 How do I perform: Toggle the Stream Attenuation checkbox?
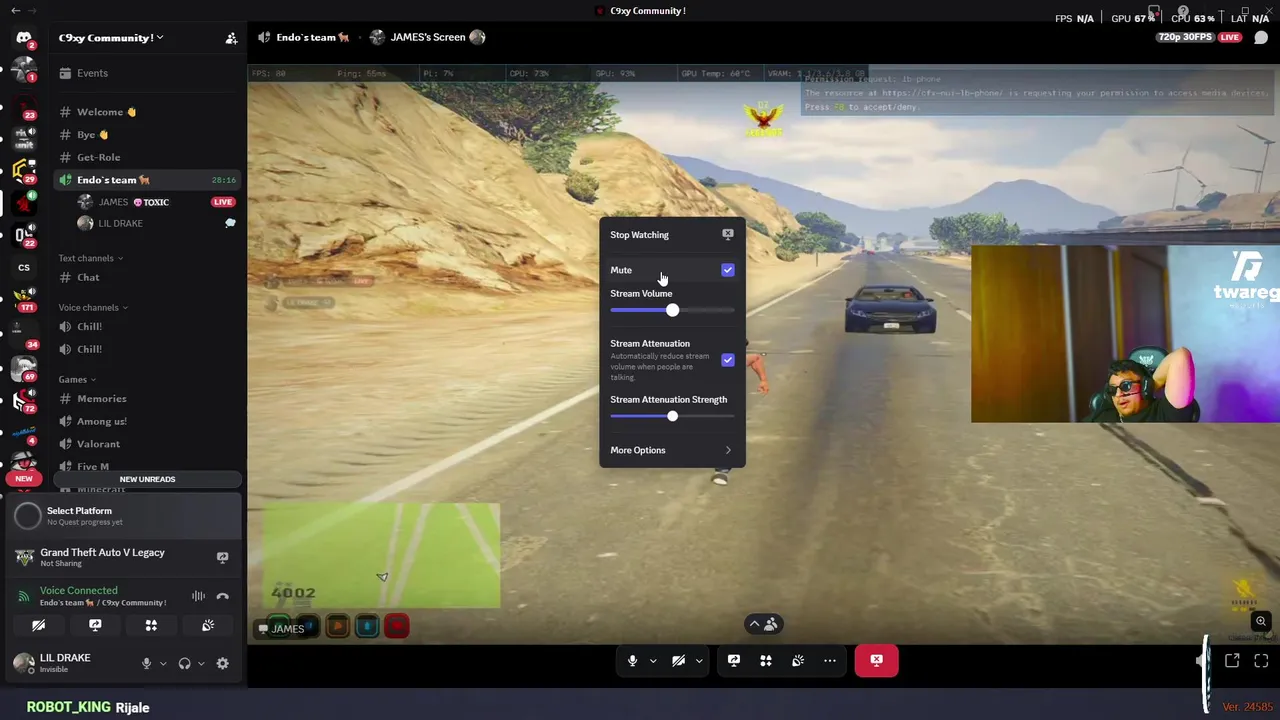point(728,360)
